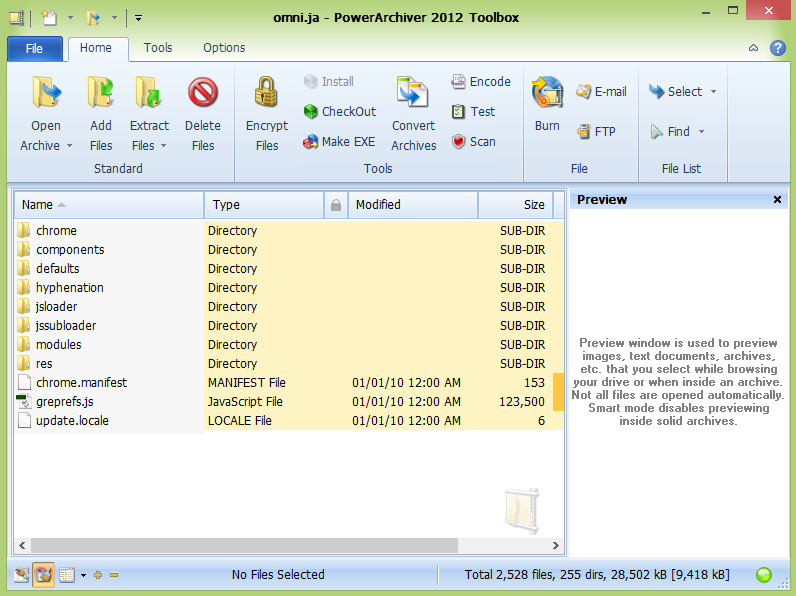
Task: Click the scroll left arrow
Action: pyautogui.click(x=22, y=546)
